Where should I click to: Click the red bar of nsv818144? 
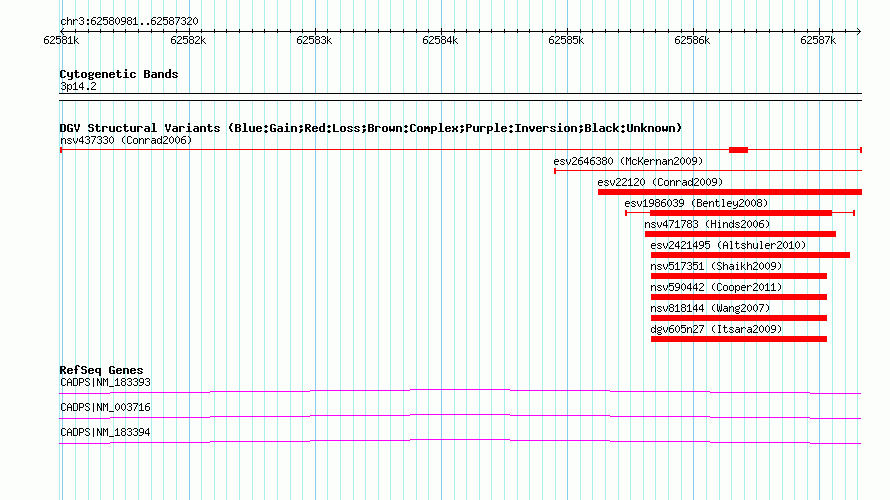pos(739,318)
